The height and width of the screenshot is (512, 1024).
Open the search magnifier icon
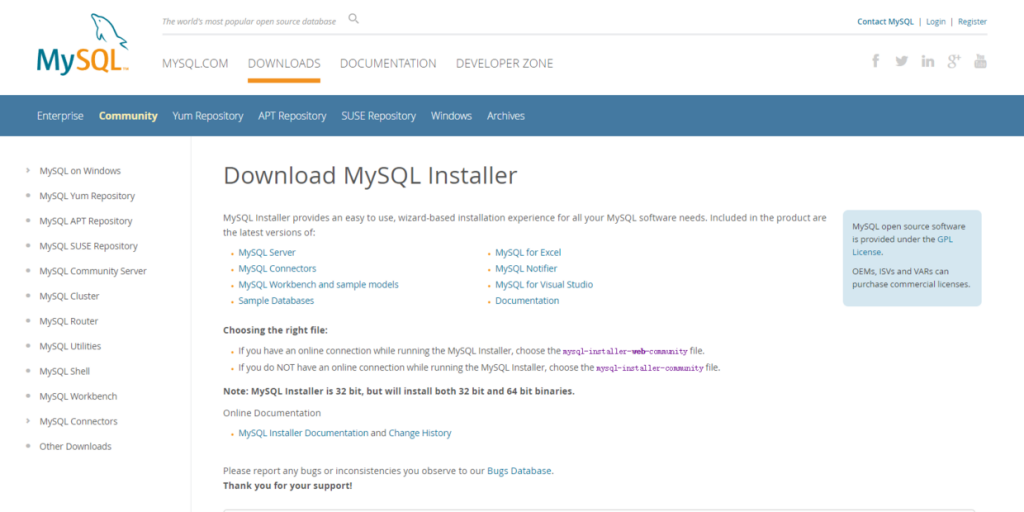[x=353, y=19]
